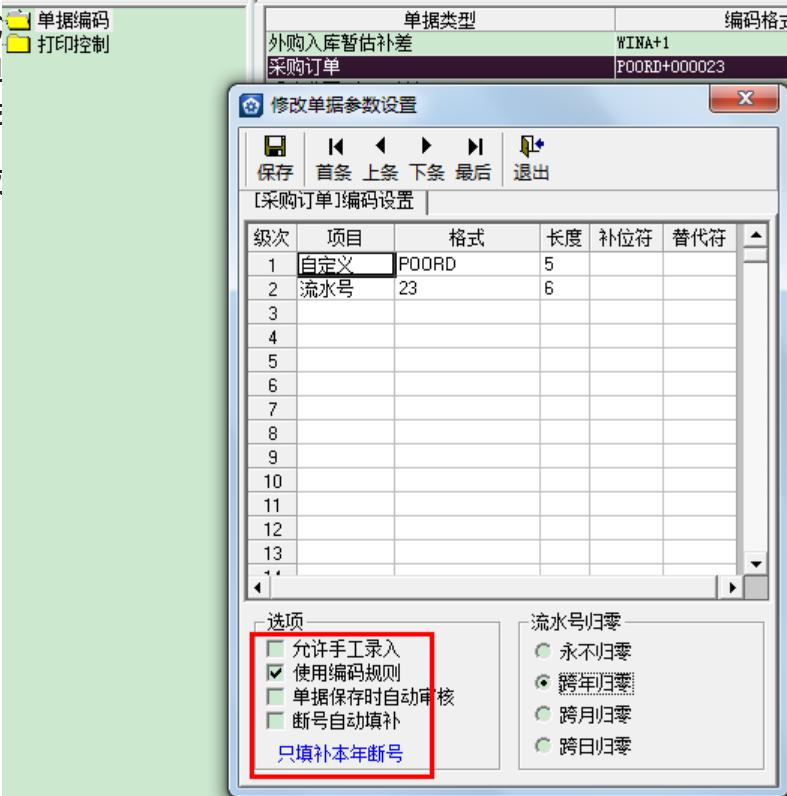Click the dialog title bar app icon

[x=251, y=106]
